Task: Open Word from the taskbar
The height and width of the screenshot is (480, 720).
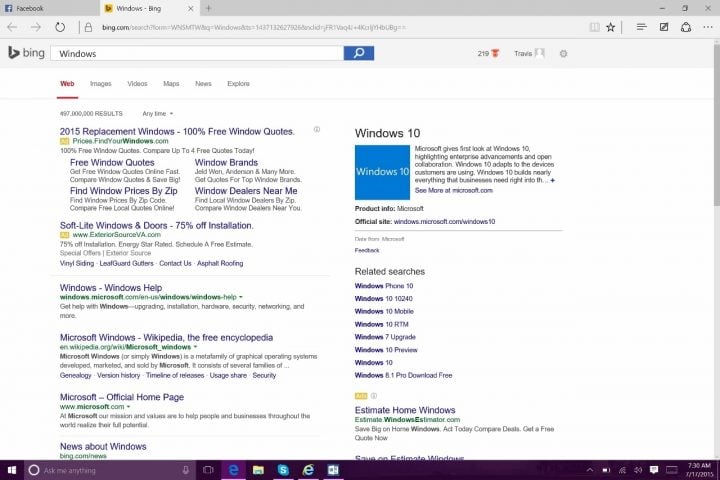Action: pos(333,470)
